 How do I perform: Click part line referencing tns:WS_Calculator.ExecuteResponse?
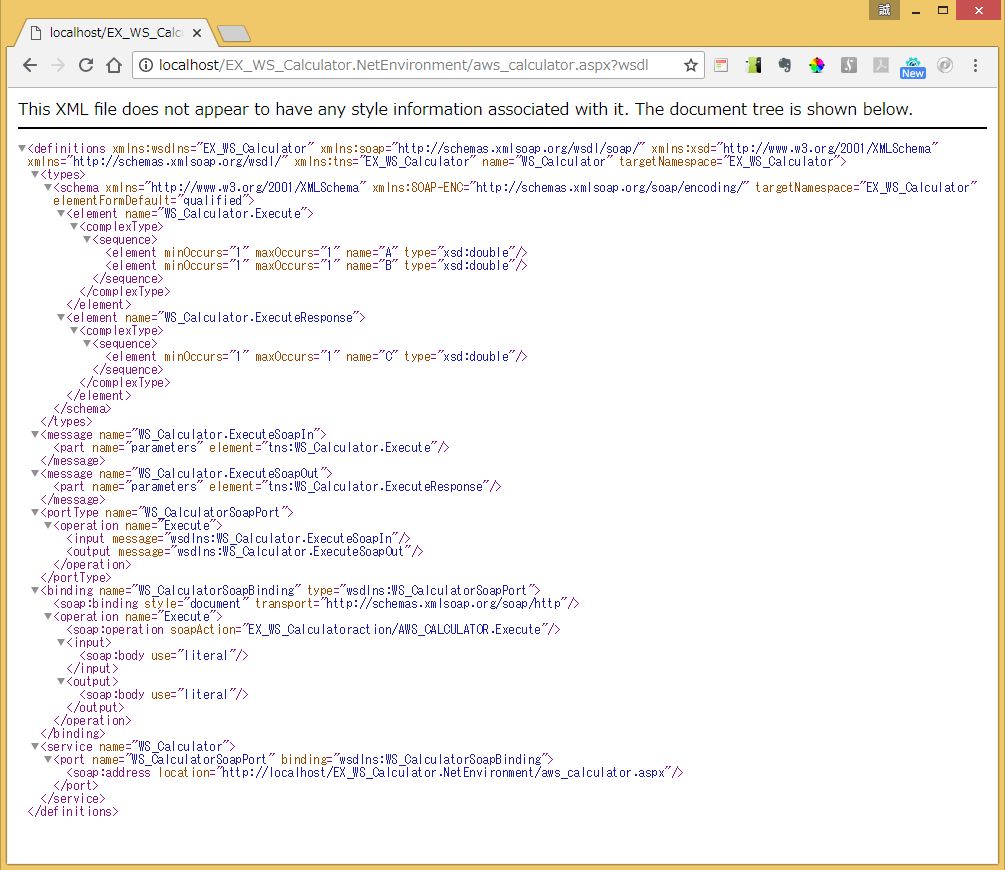coord(277,487)
